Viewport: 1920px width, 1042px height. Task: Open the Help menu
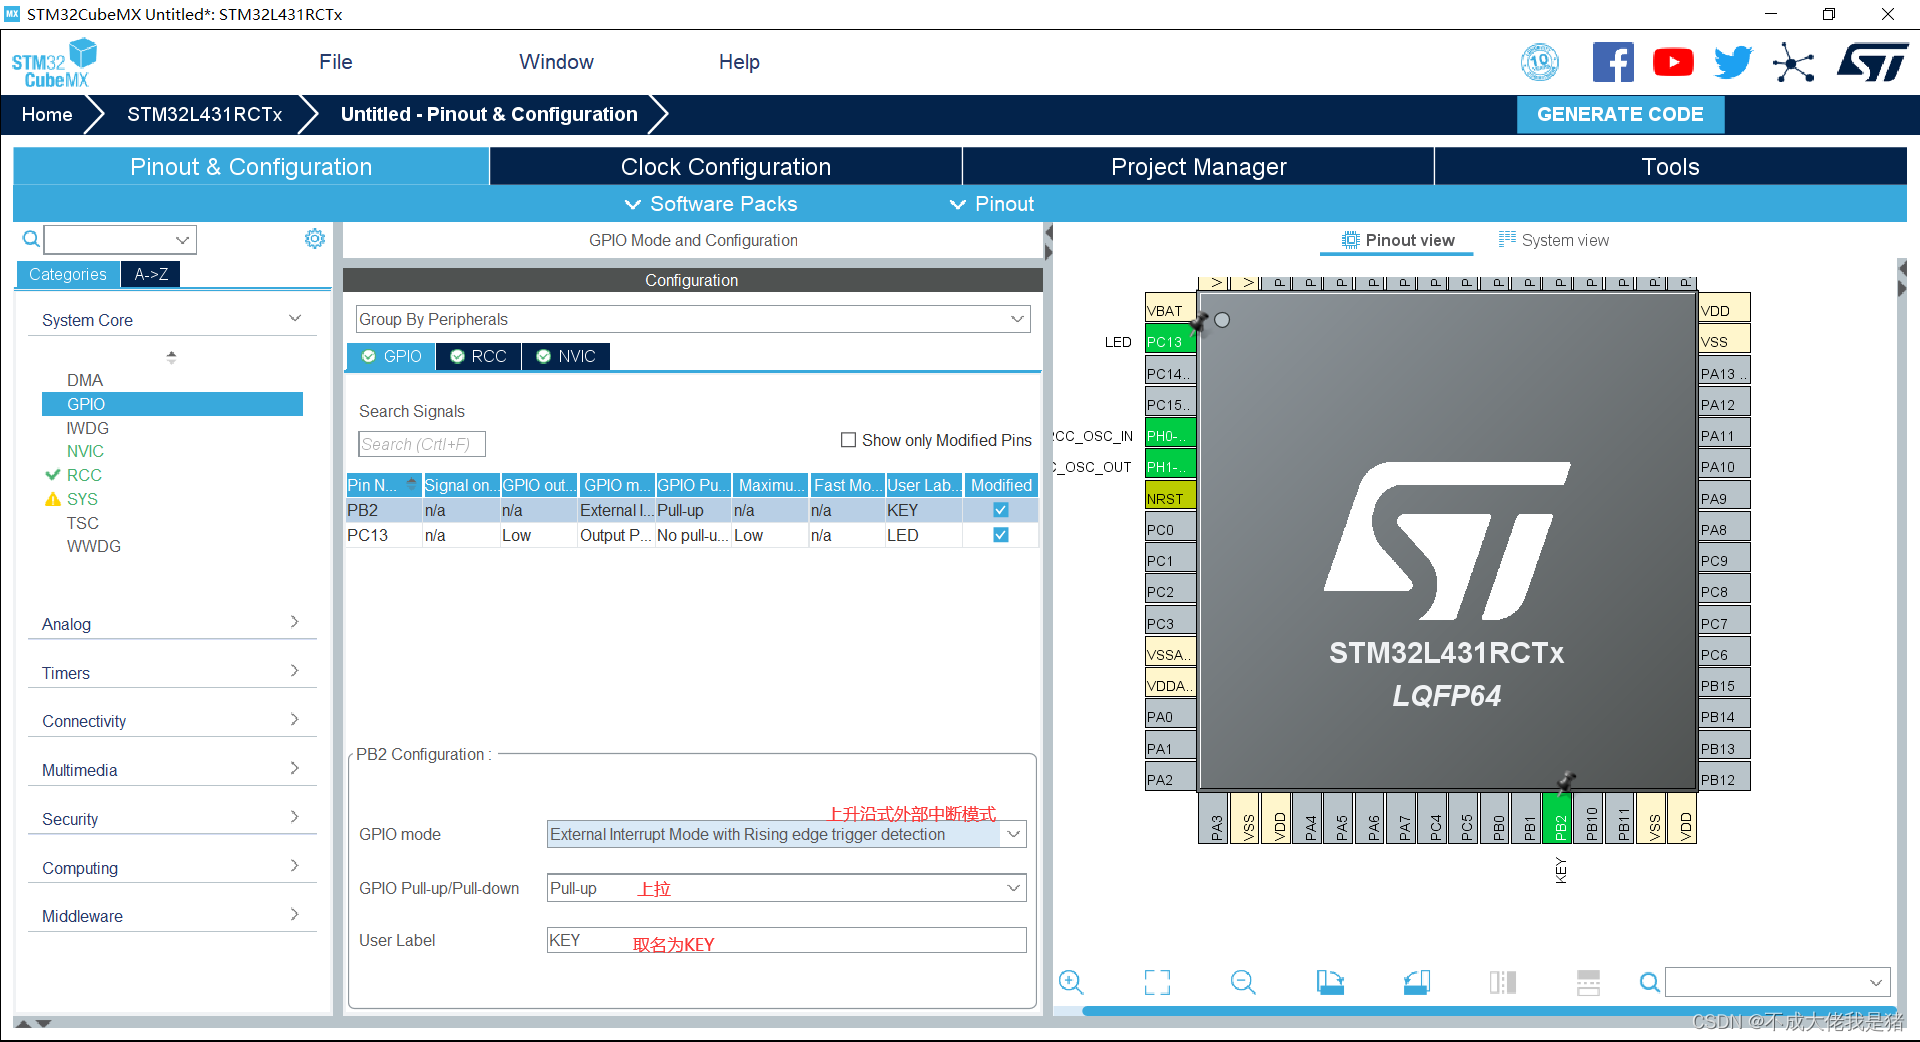pyautogui.click(x=739, y=62)
